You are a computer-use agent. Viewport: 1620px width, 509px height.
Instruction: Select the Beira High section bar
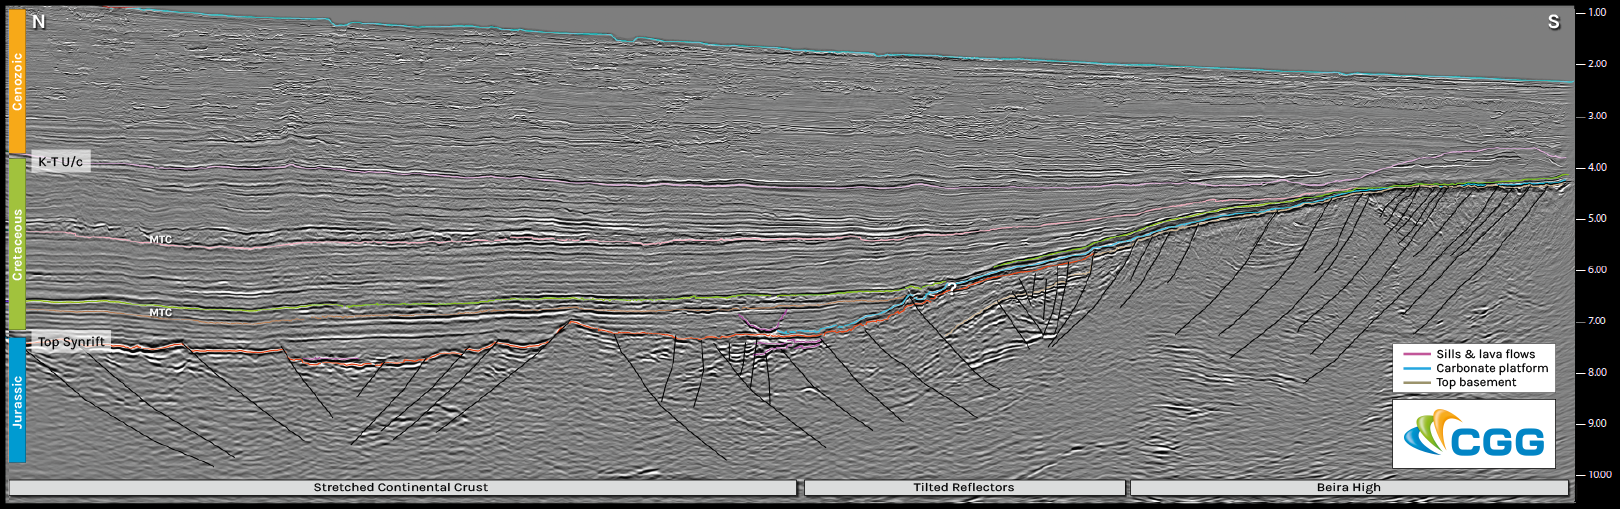tap(1348, 488)
